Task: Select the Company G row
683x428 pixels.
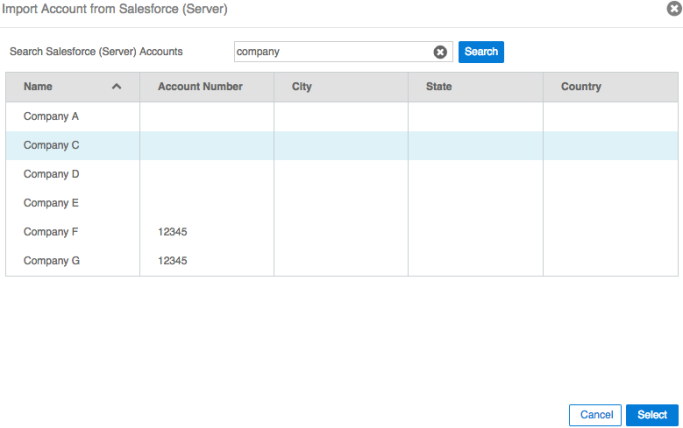Action: [342, 260]
